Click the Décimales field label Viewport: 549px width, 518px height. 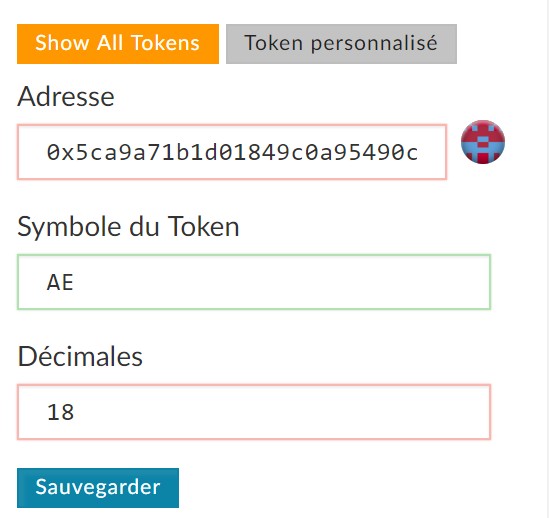[80, 357]
